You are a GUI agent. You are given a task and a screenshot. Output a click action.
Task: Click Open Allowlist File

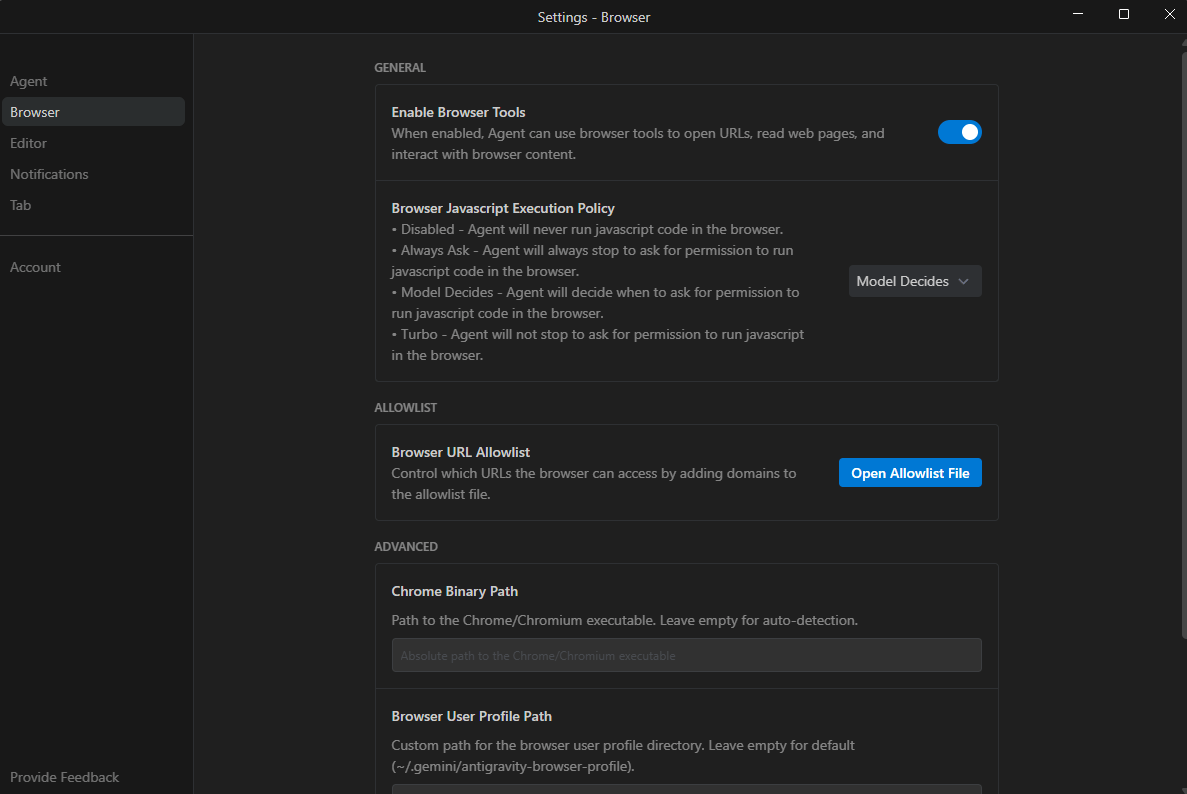coord(910,472)
